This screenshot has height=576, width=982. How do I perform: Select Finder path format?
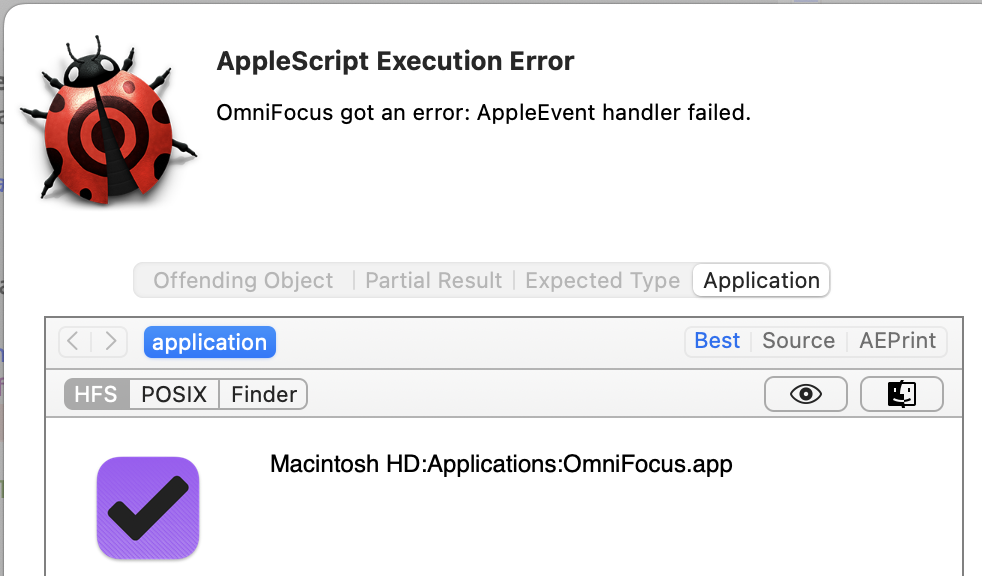(x=264, y=394)
